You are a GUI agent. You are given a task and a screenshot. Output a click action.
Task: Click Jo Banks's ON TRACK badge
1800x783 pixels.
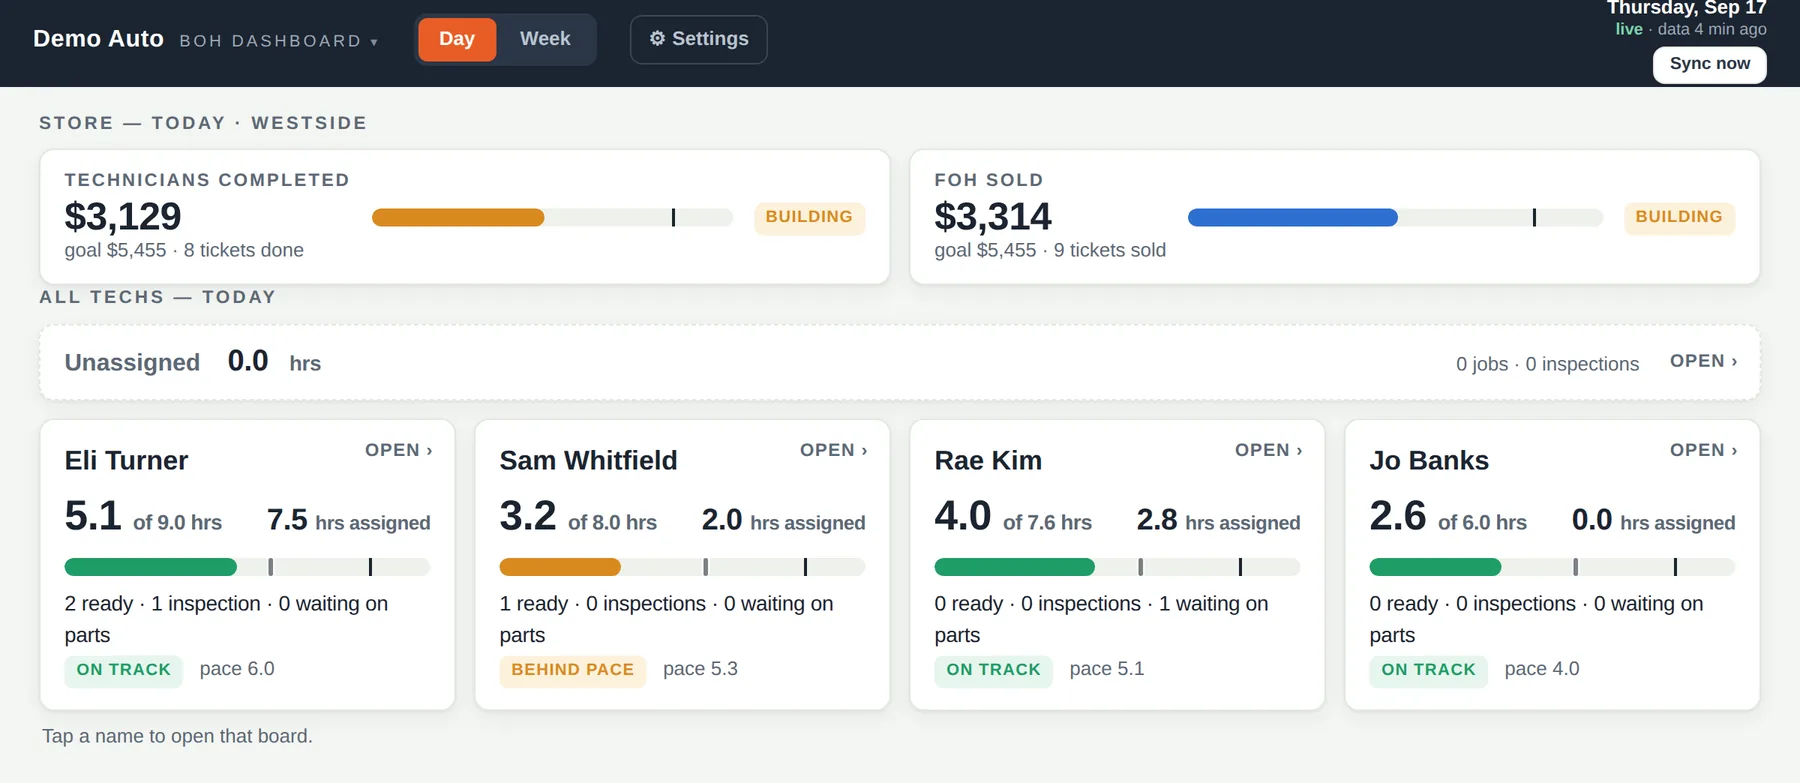pos(1429,670)
